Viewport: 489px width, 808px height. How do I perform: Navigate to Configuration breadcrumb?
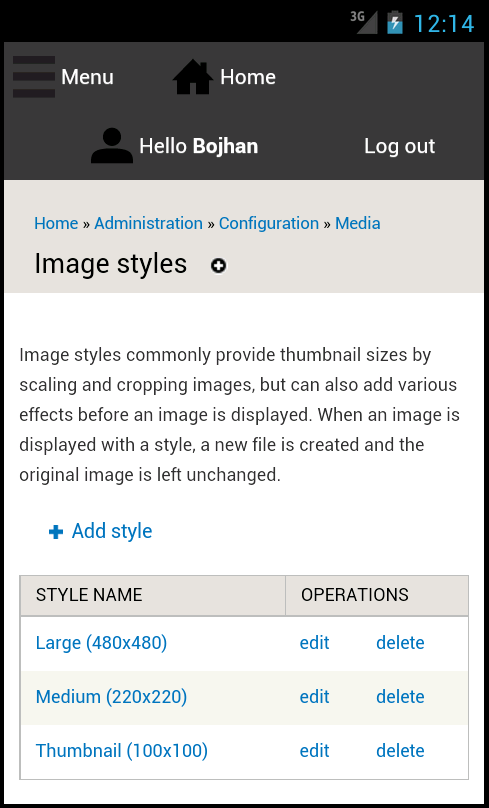(269, 223)
